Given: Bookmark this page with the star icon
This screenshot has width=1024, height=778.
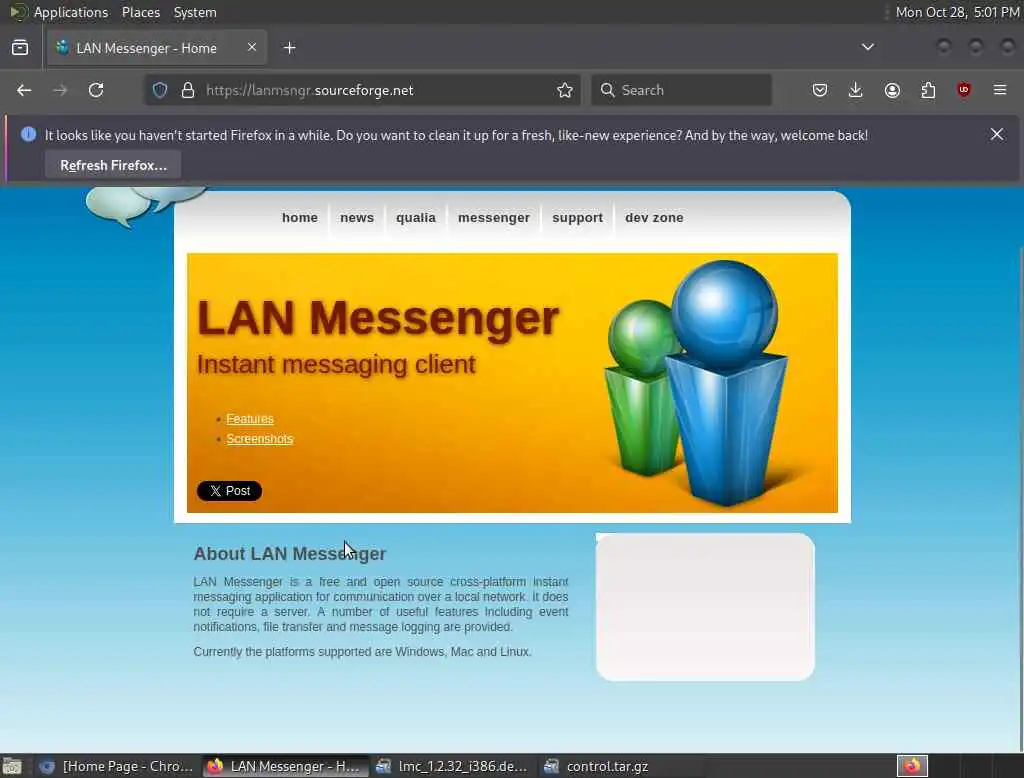Looking at the screenshot, I should pyautogui.click(x=565, y=90).
